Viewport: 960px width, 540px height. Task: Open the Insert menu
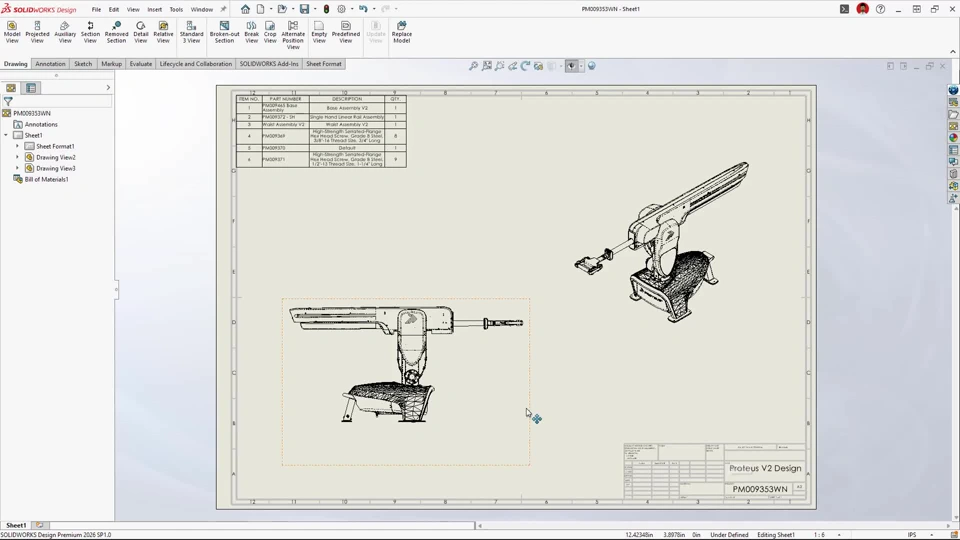click(154, 9)
